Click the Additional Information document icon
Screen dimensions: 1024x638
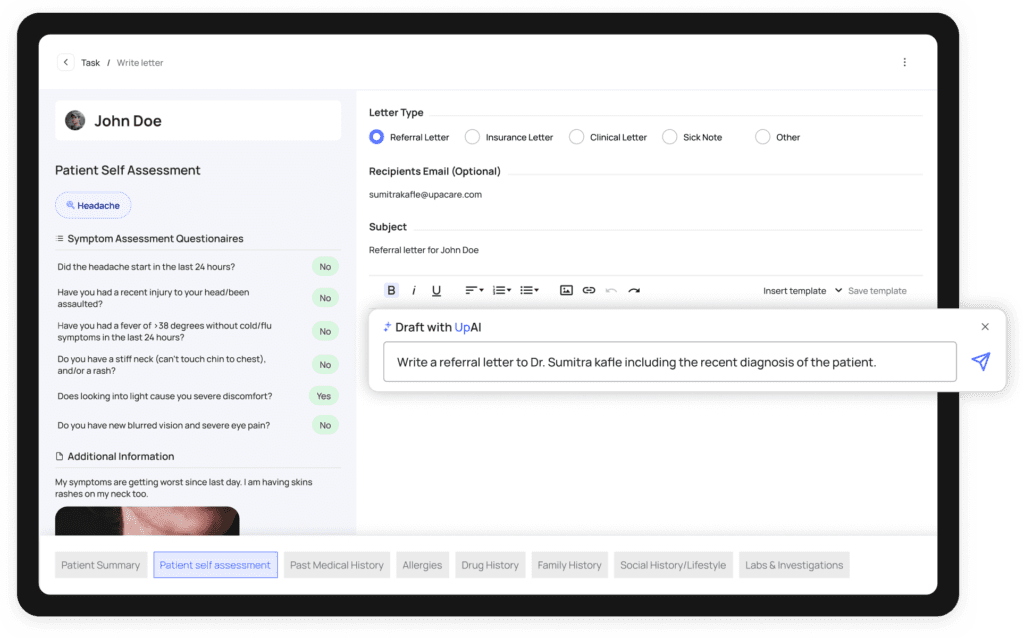(x=59, y=456)
